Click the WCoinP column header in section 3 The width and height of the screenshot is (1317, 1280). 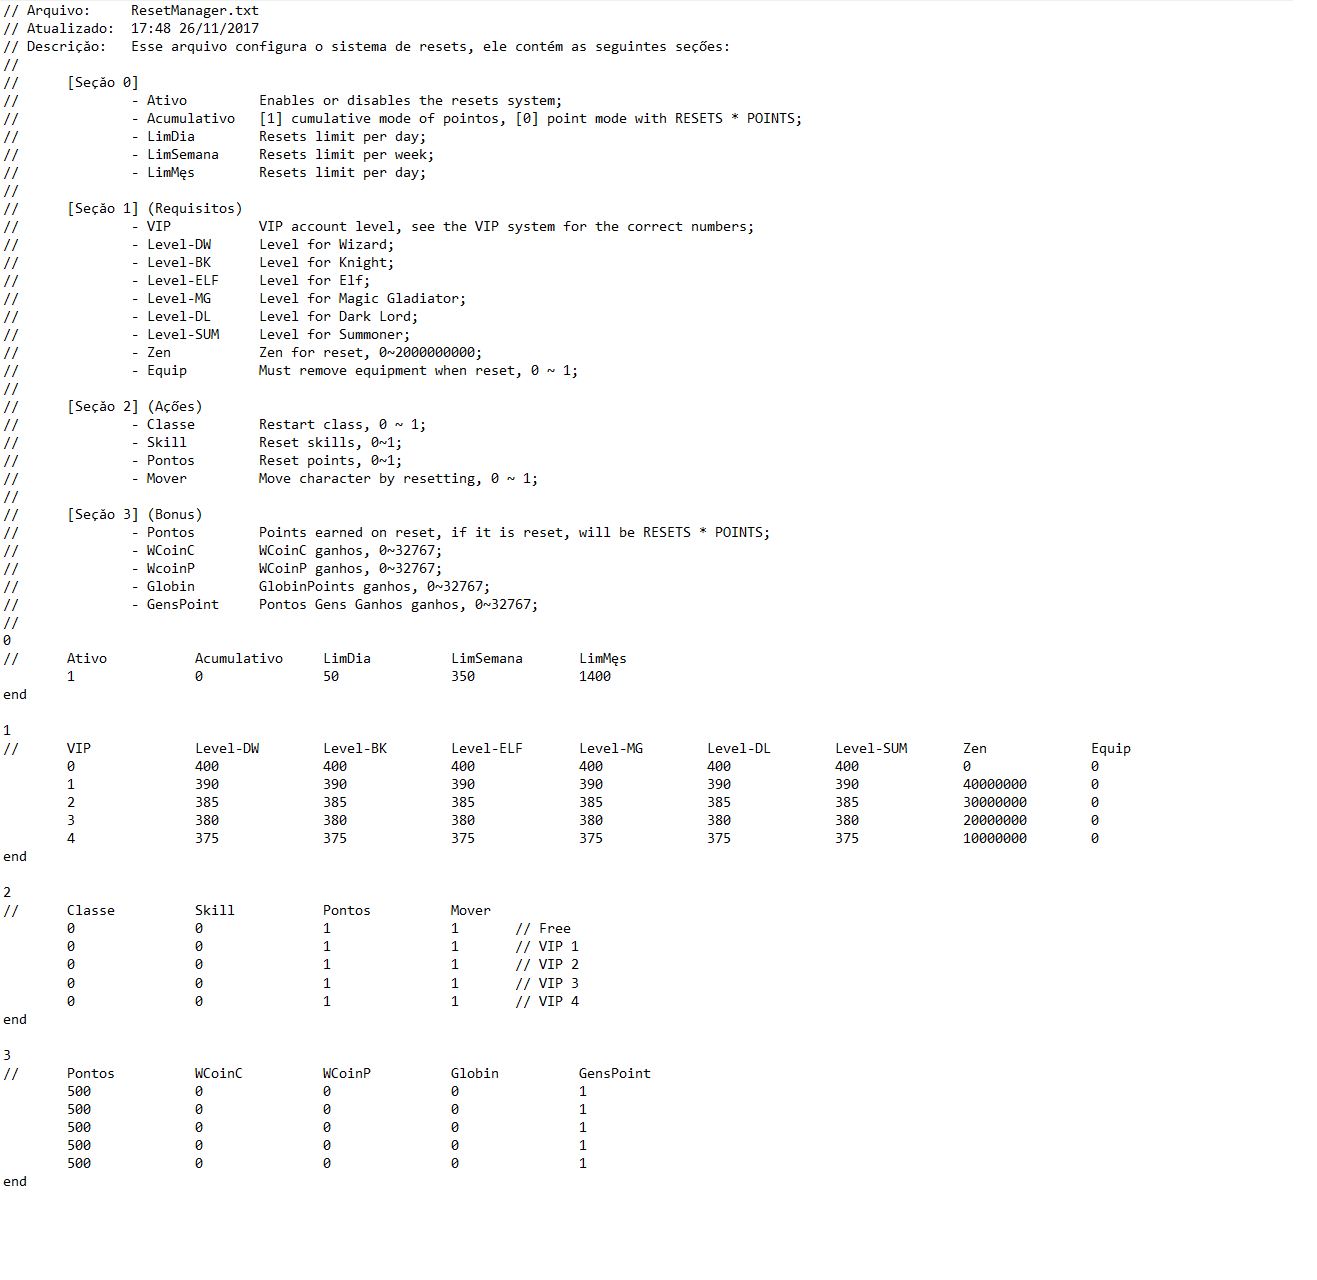[x=347, y=1074]
